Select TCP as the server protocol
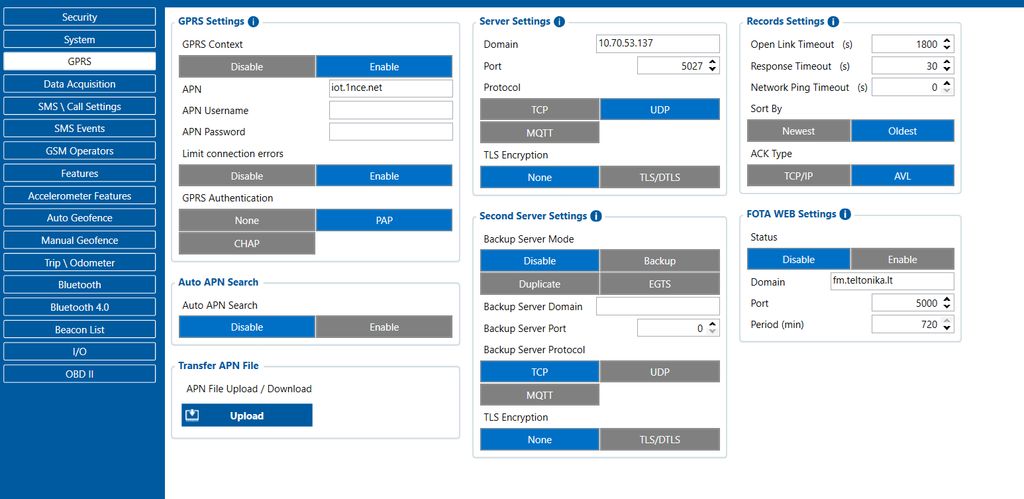 pos(540,110)
